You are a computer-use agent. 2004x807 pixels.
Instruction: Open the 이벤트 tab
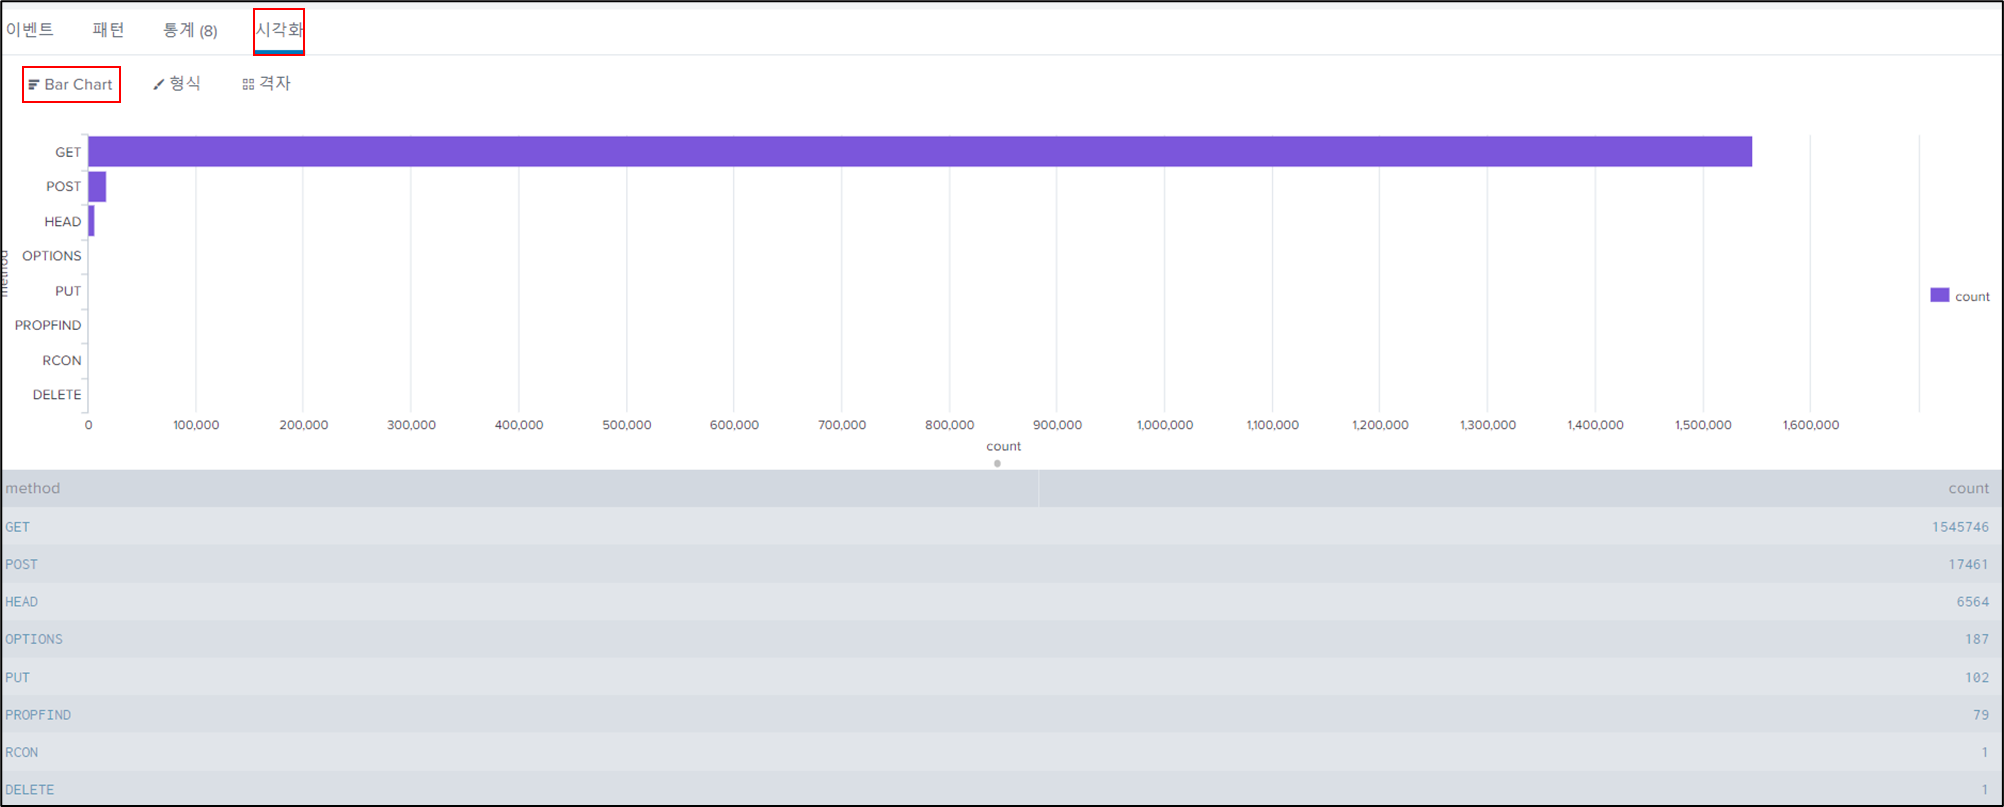click(x=30, y=30)
